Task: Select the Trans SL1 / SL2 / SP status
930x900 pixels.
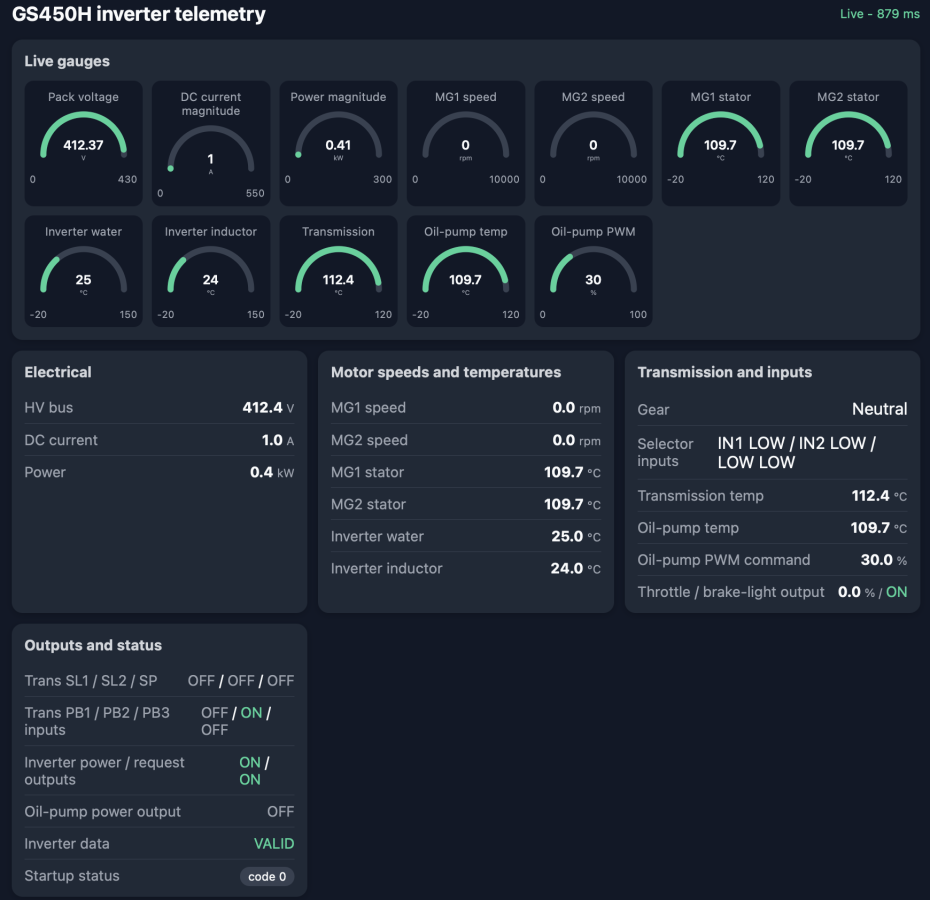Action: tap(241, 680)
